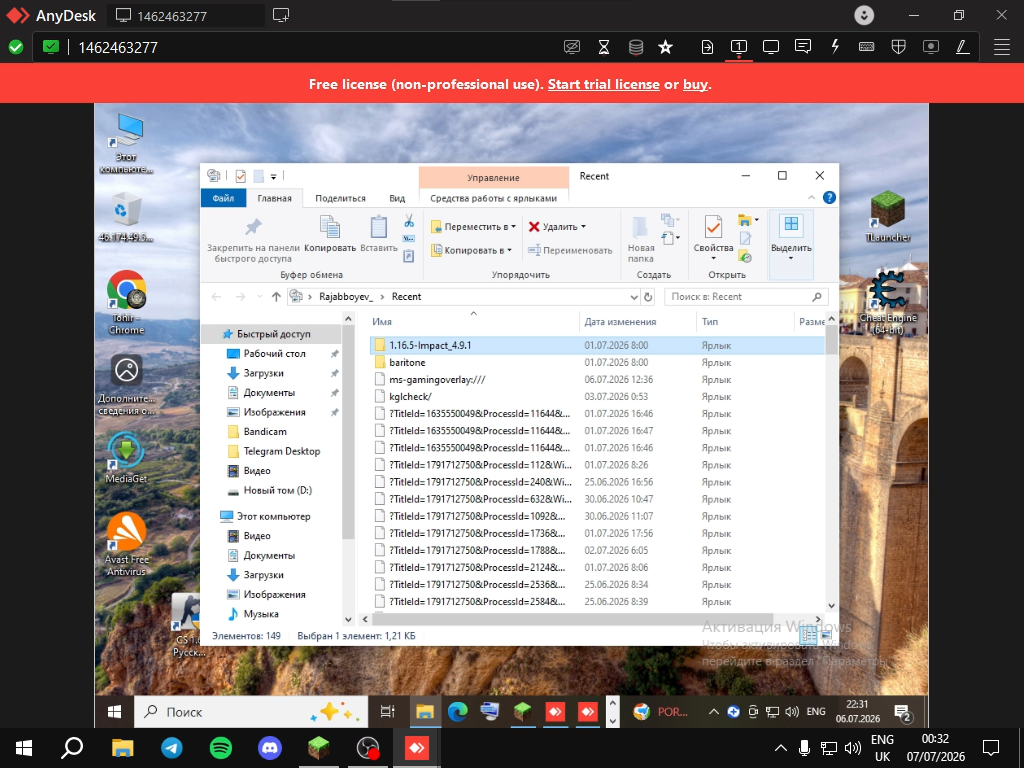This screenshot has height=768, width=1024.
Task: Select the baritone shortcut row
Action: 597,362
